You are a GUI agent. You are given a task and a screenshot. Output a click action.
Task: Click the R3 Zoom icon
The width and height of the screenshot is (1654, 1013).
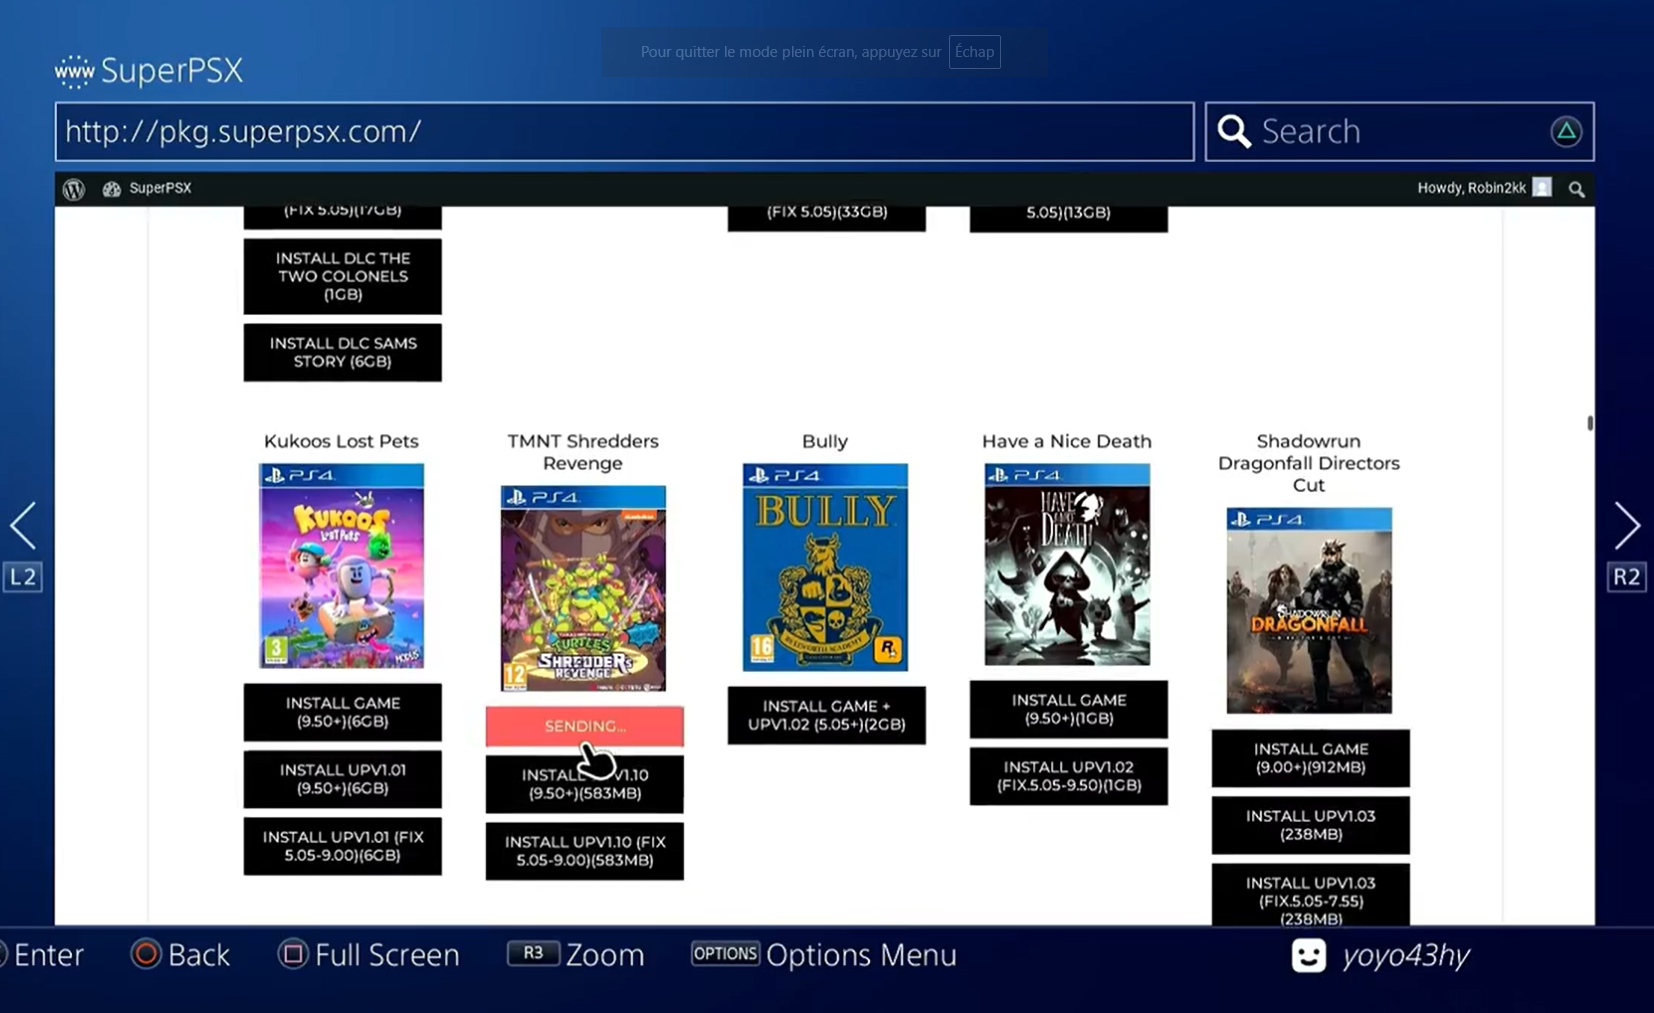533,954
